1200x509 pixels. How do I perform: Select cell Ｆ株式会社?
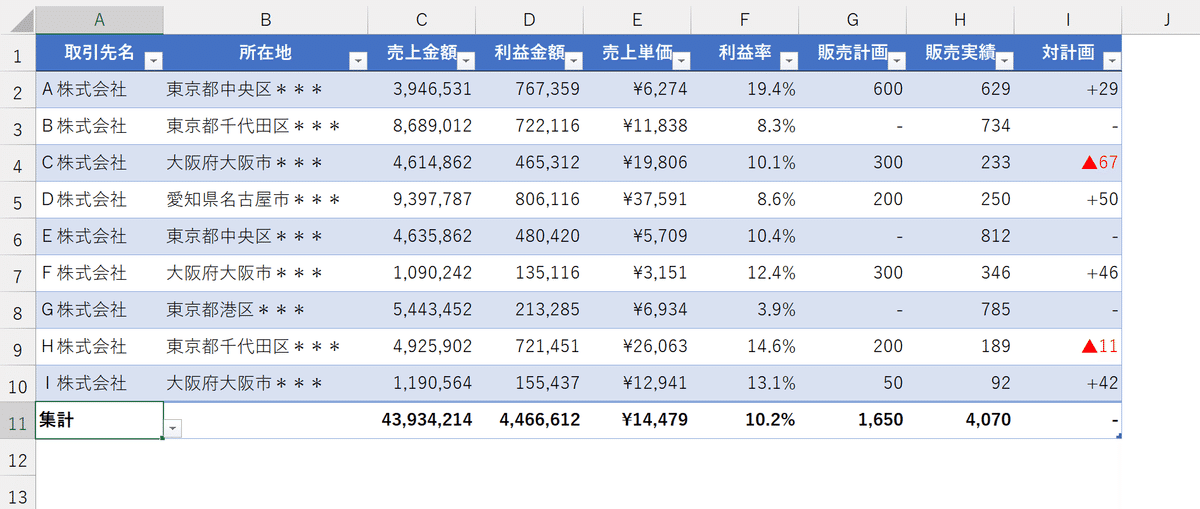point(100,273)
